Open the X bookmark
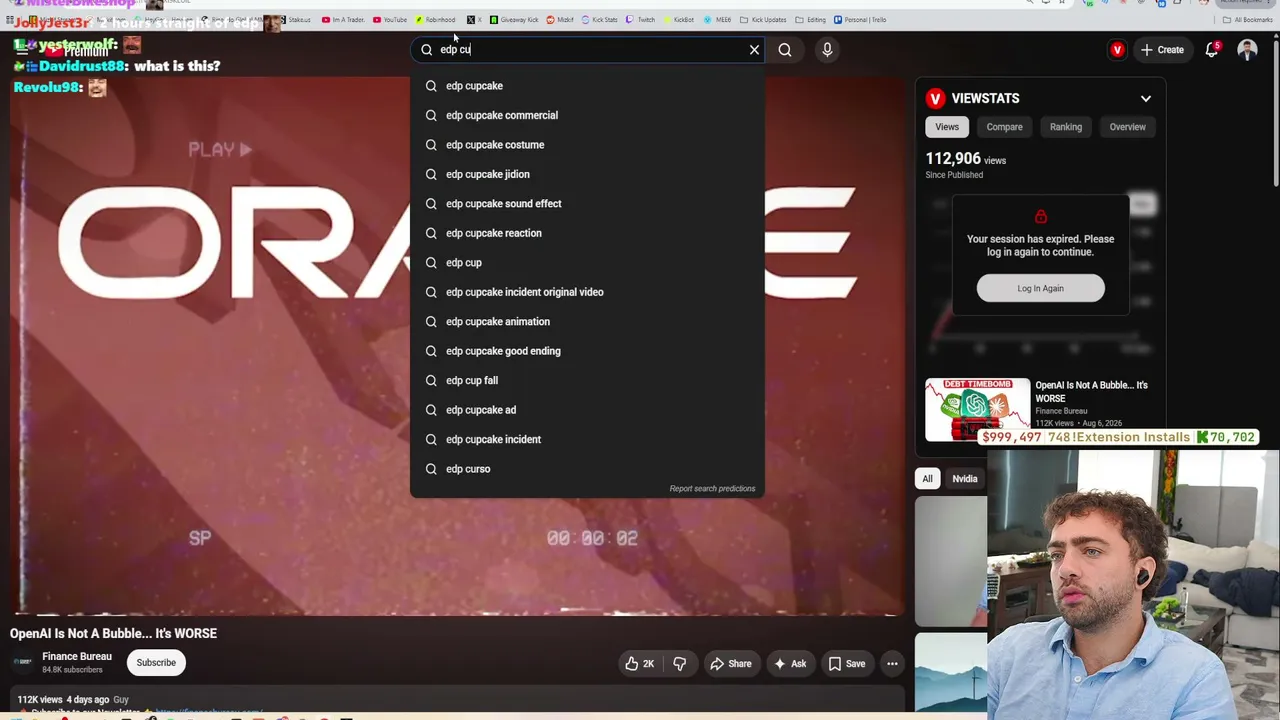1280x720 pixels. 474,20
